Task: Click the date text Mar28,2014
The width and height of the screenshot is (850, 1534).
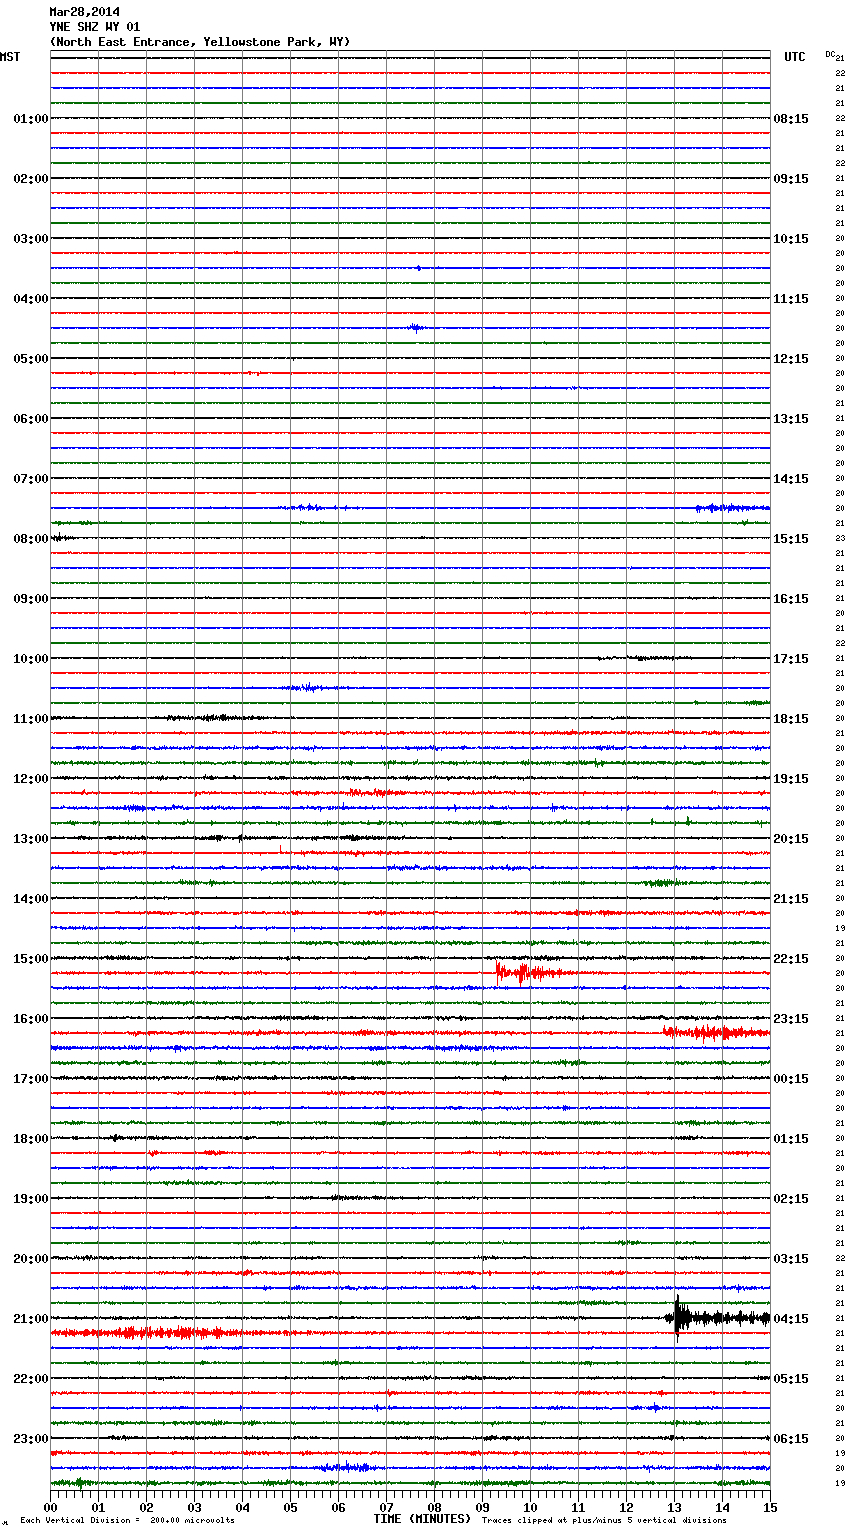Action: tap(84, 12)
